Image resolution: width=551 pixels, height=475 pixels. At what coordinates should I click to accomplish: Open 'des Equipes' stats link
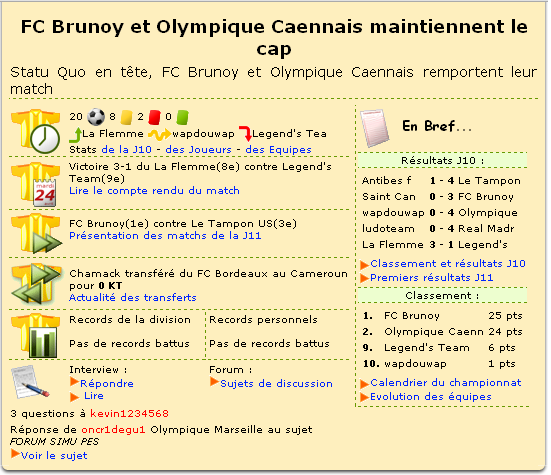[278, 150]
